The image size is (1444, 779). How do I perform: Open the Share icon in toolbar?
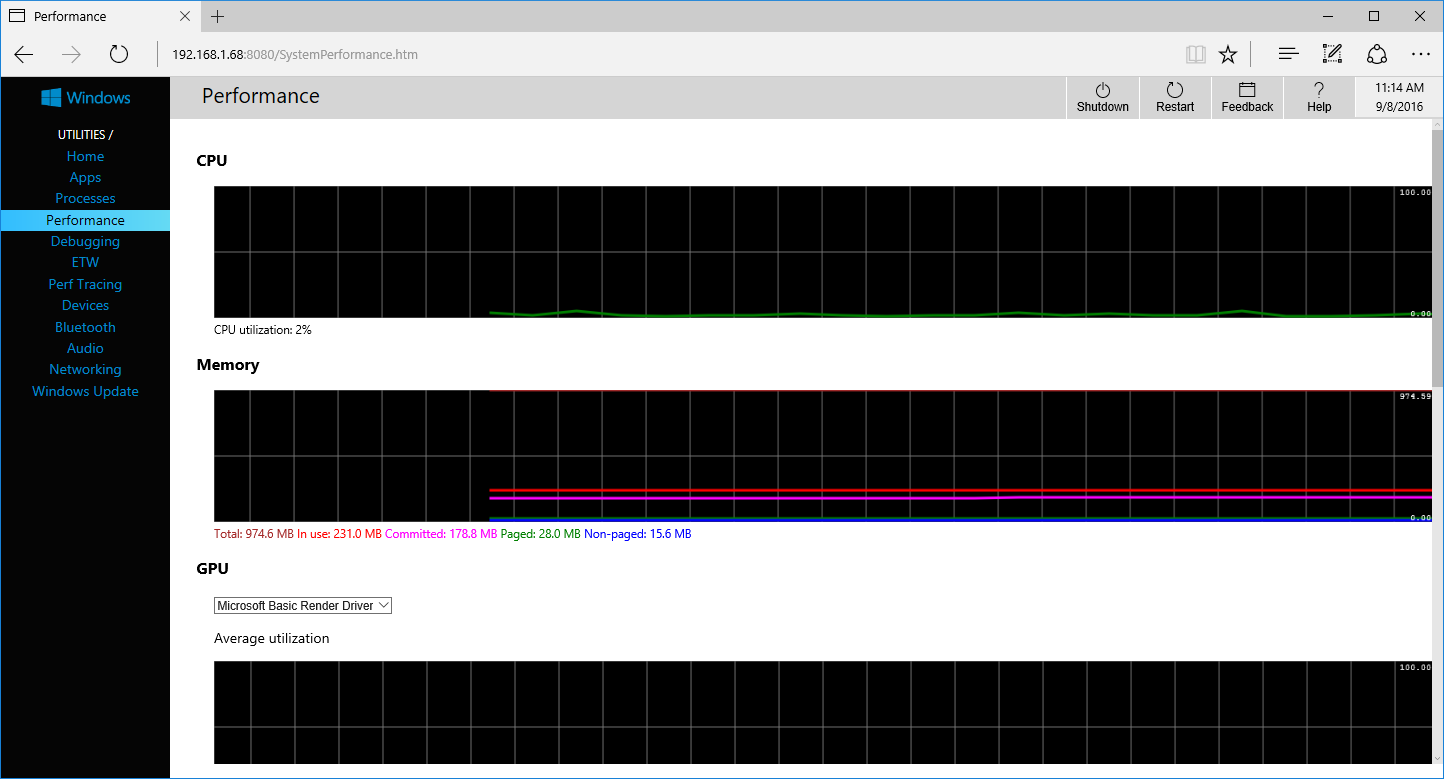tap(1377, 54)
